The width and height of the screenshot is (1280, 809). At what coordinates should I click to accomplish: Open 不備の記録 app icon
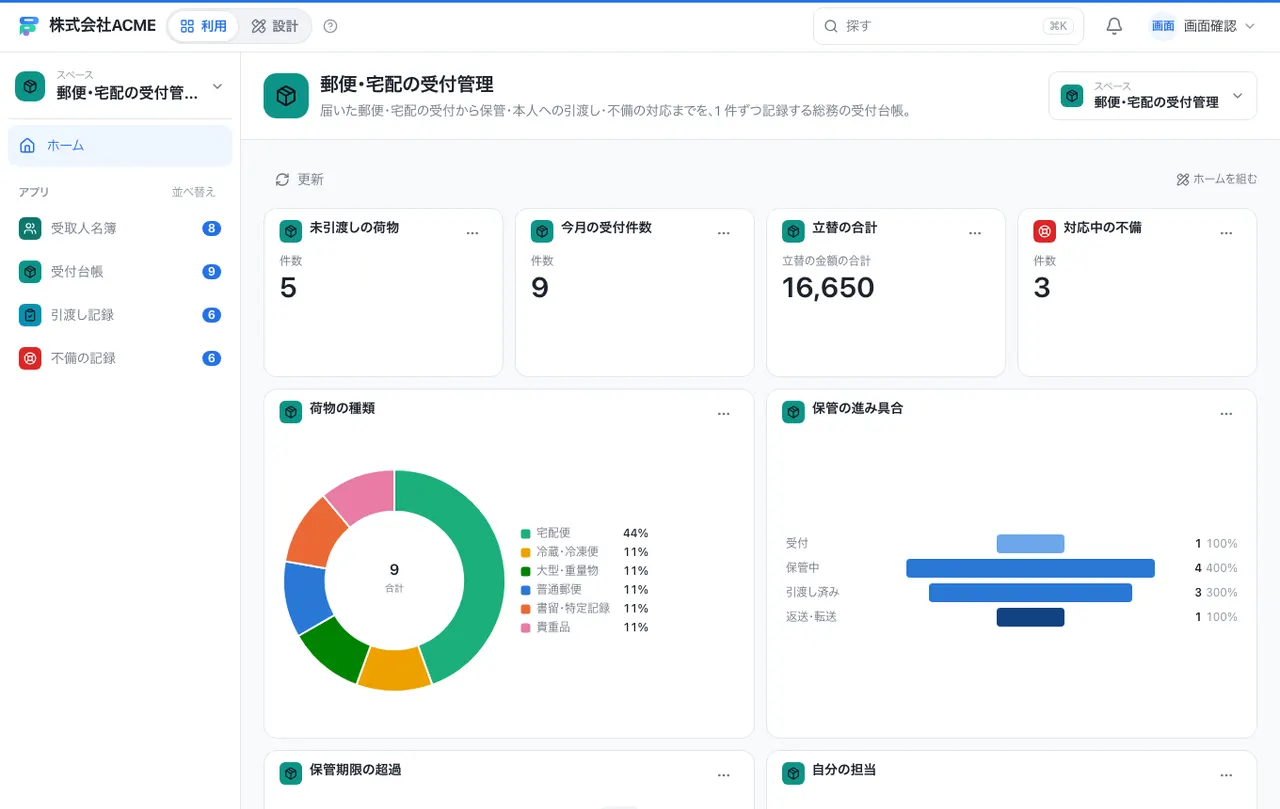(x=30, y=358)
